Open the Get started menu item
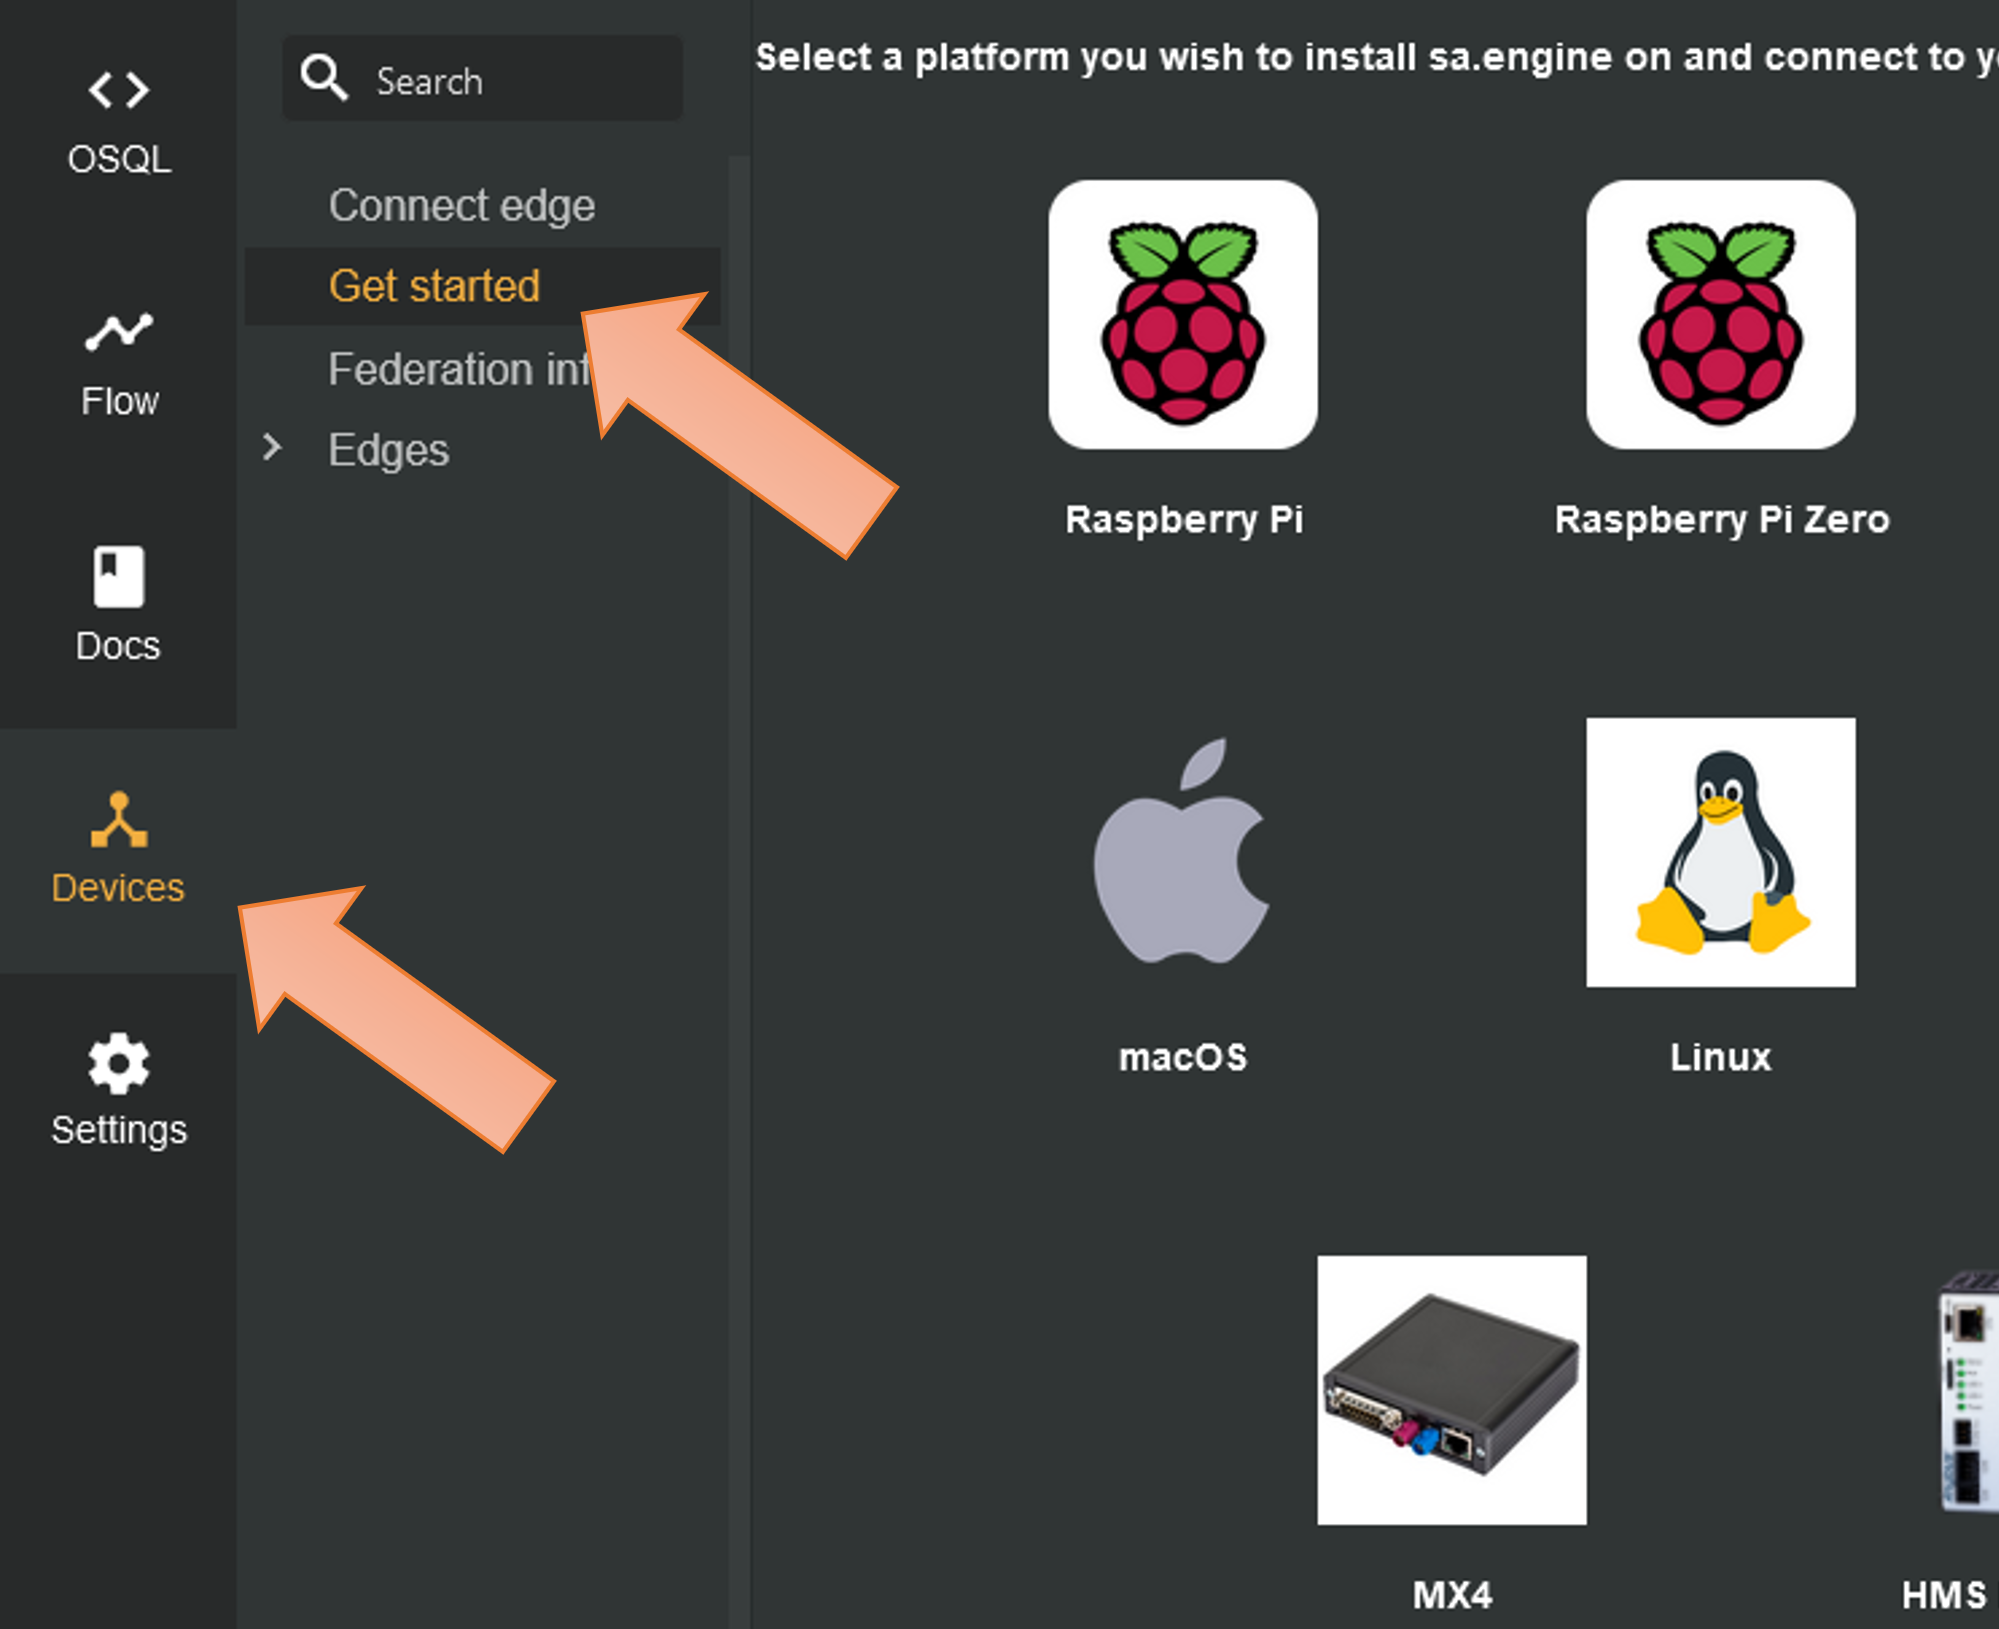1999x1629 pixels. (x=482, y=286)
